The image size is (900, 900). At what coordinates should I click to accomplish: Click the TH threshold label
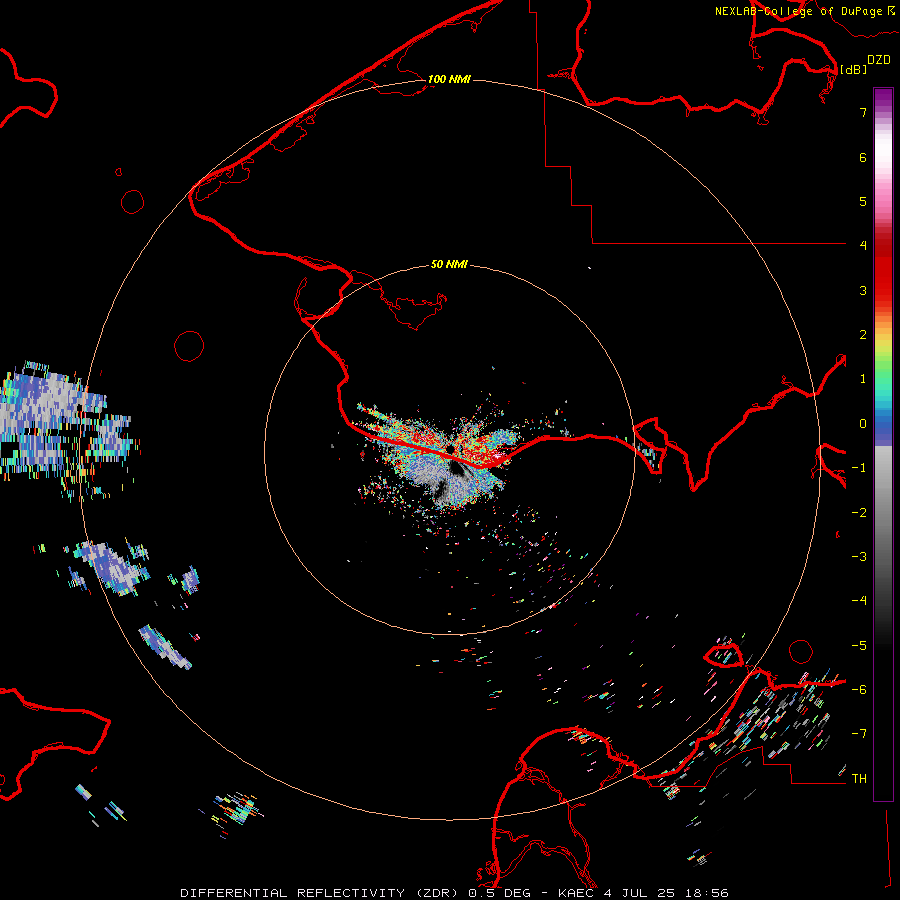click(x=859, y=779)
